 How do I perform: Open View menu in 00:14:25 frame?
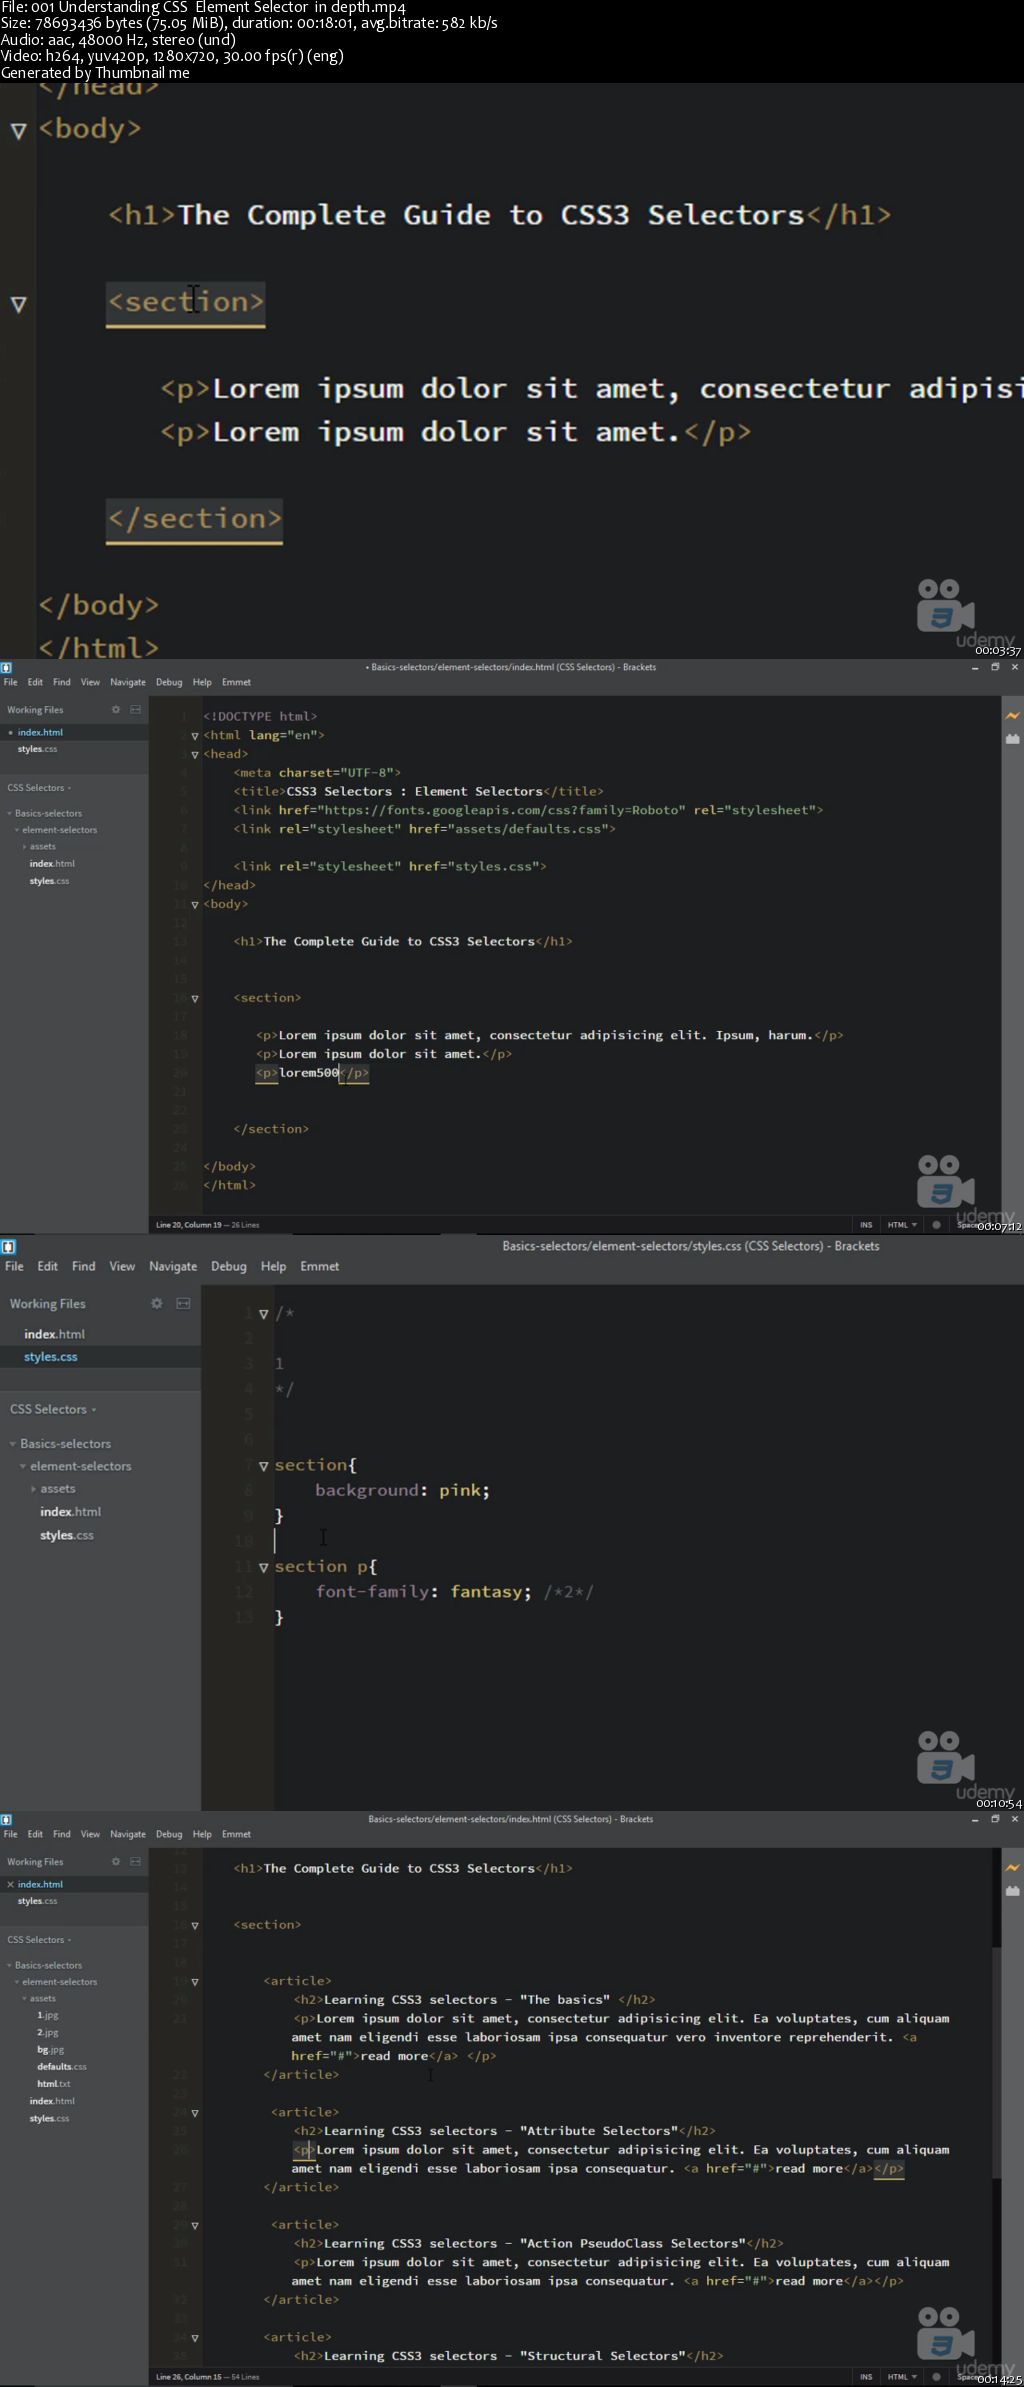[90, 1834]
